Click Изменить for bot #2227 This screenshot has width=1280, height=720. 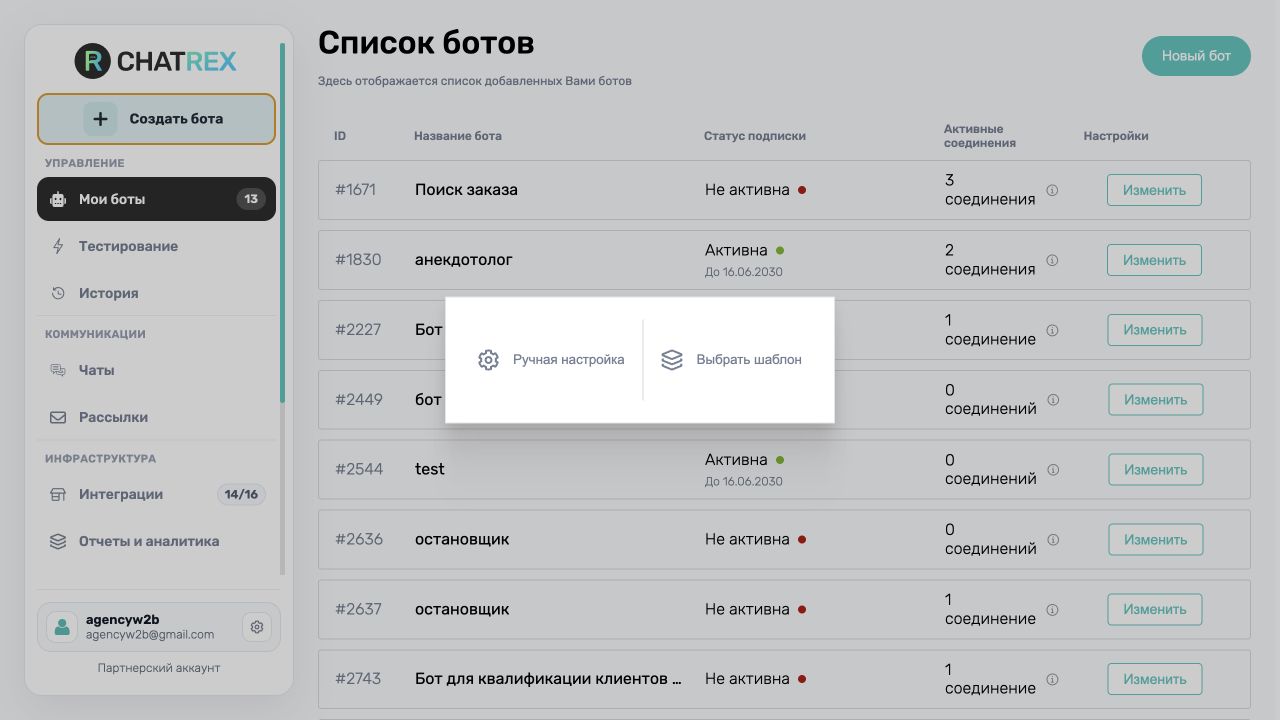1154,330
